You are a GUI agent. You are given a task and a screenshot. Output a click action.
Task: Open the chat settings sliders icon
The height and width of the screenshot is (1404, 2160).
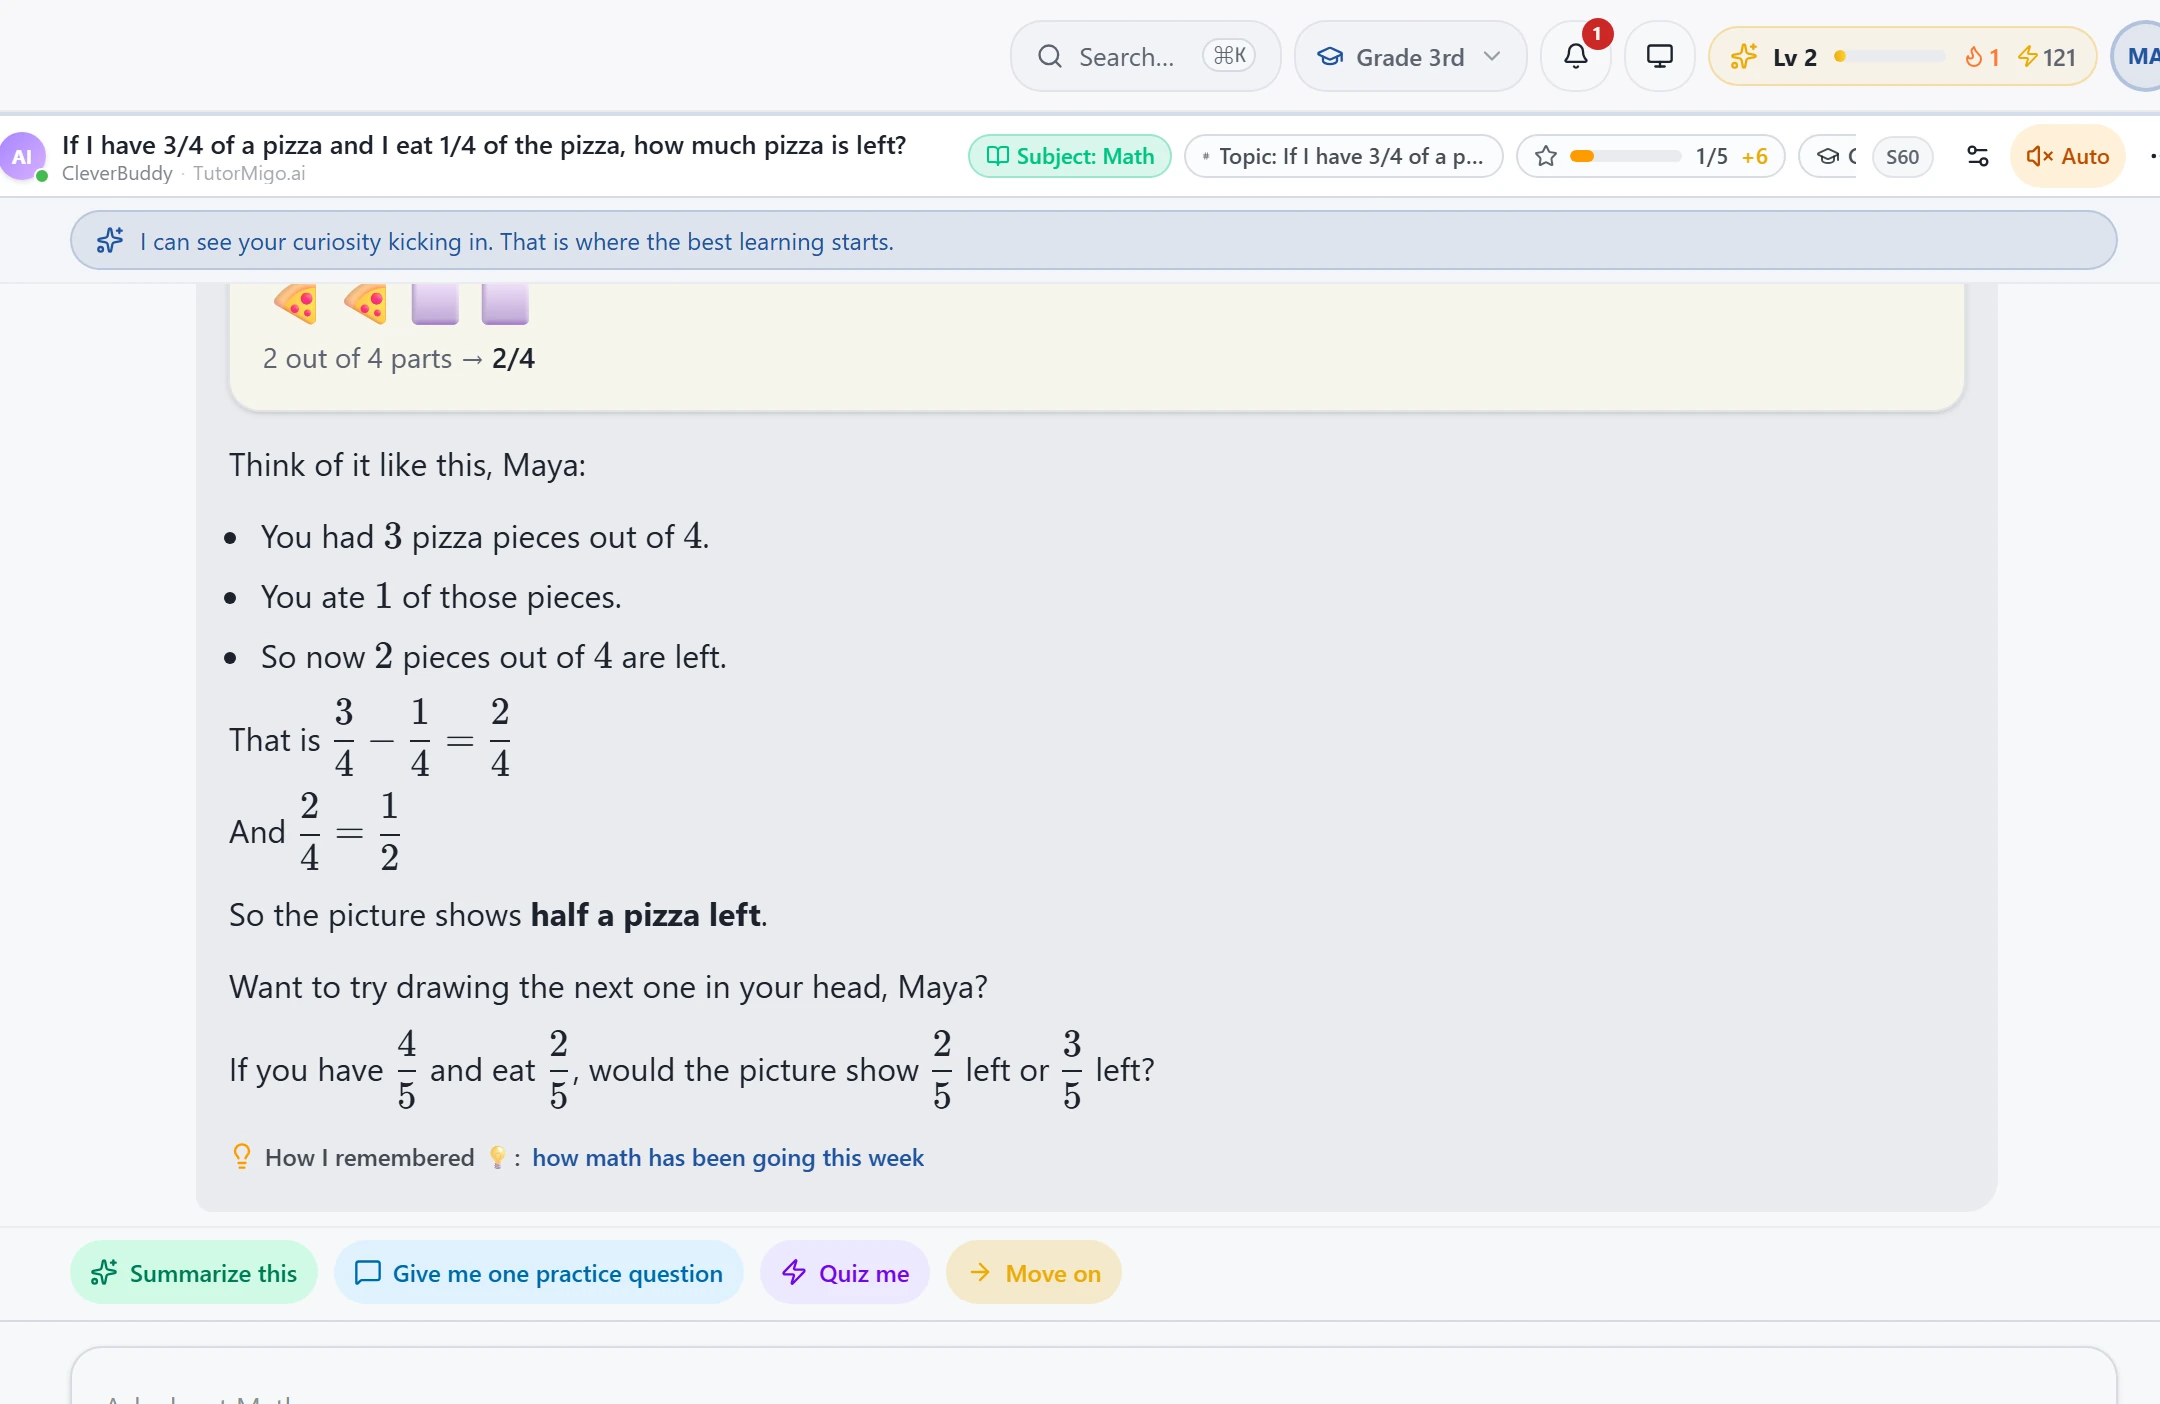point(1977,156)
